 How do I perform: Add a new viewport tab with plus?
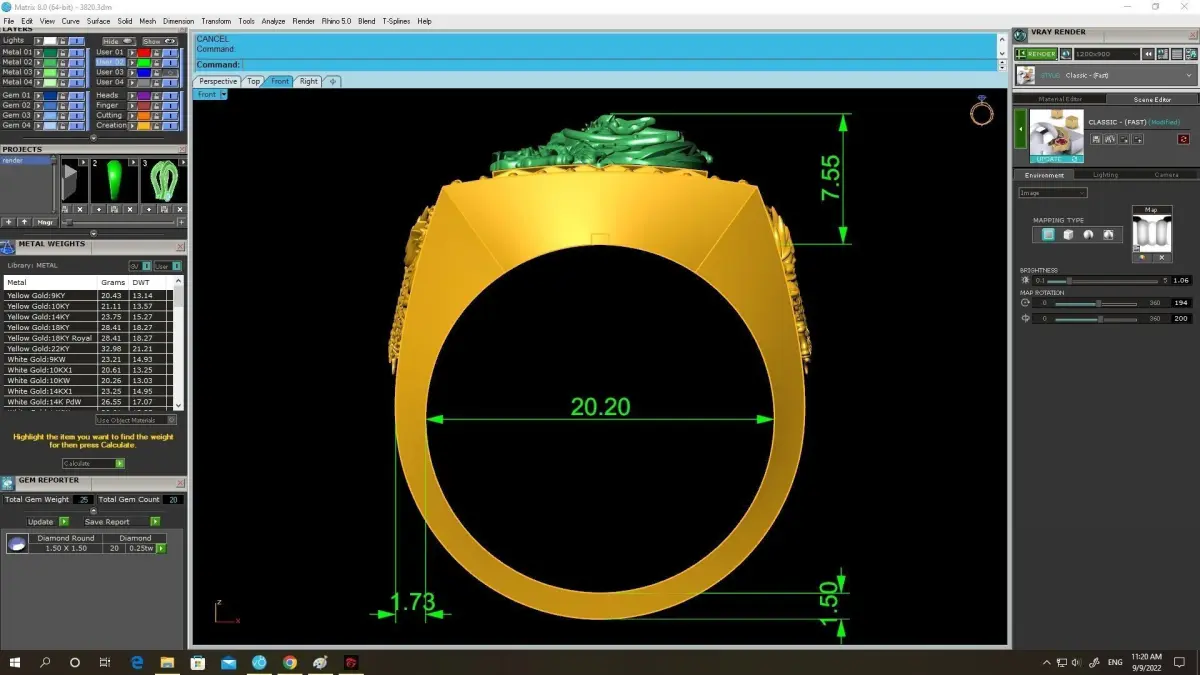333,81
